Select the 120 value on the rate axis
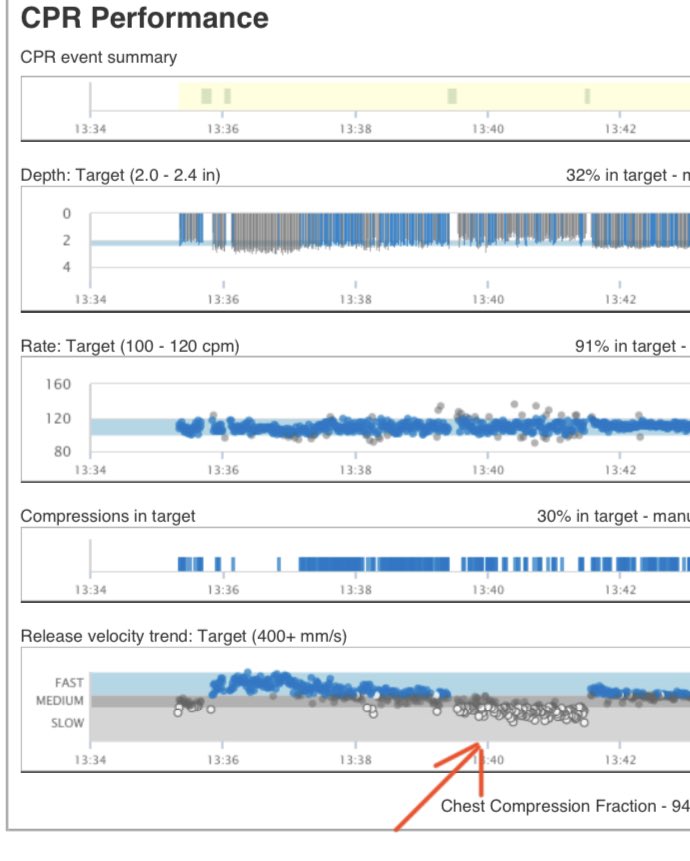 (x=58, y=418)
